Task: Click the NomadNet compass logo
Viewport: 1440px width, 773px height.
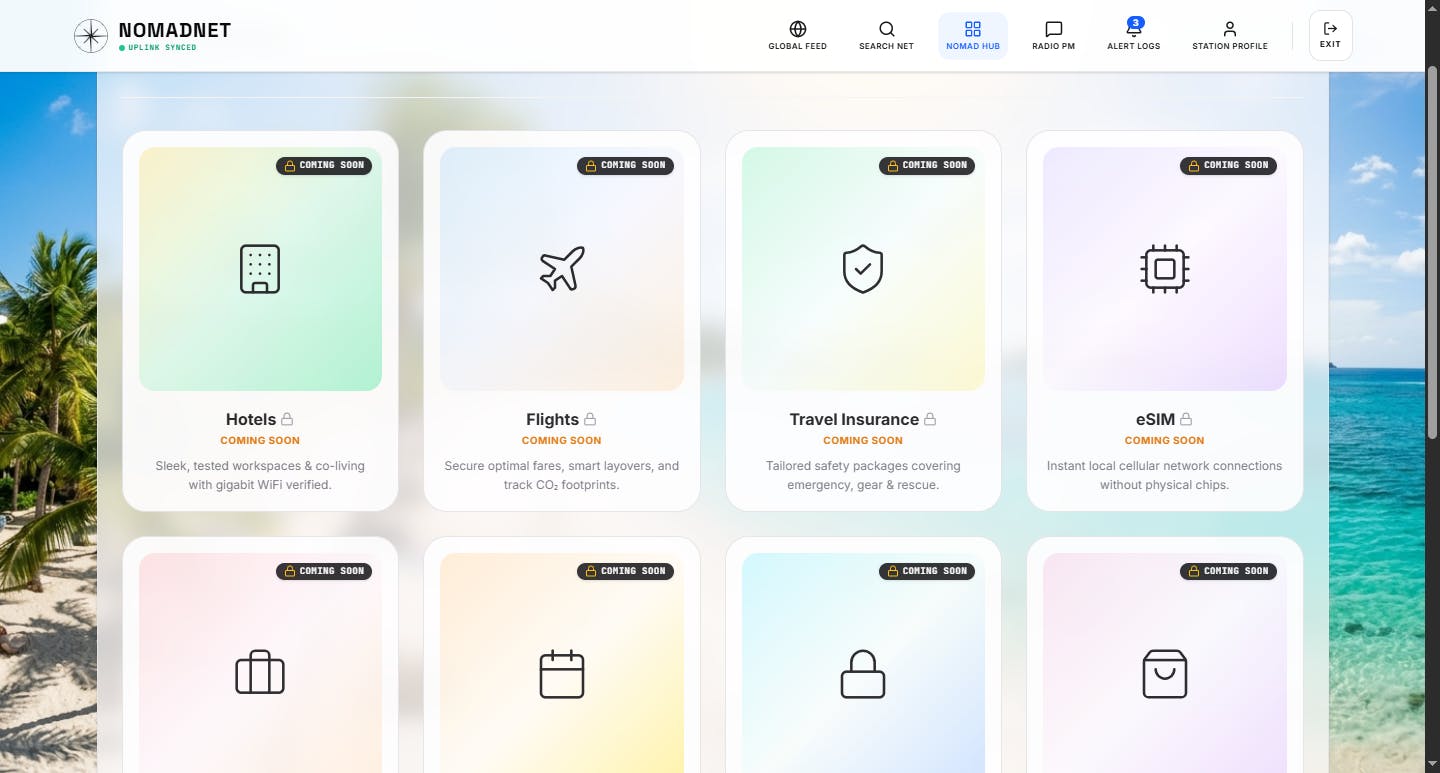Action: click(x=91, y=36)
